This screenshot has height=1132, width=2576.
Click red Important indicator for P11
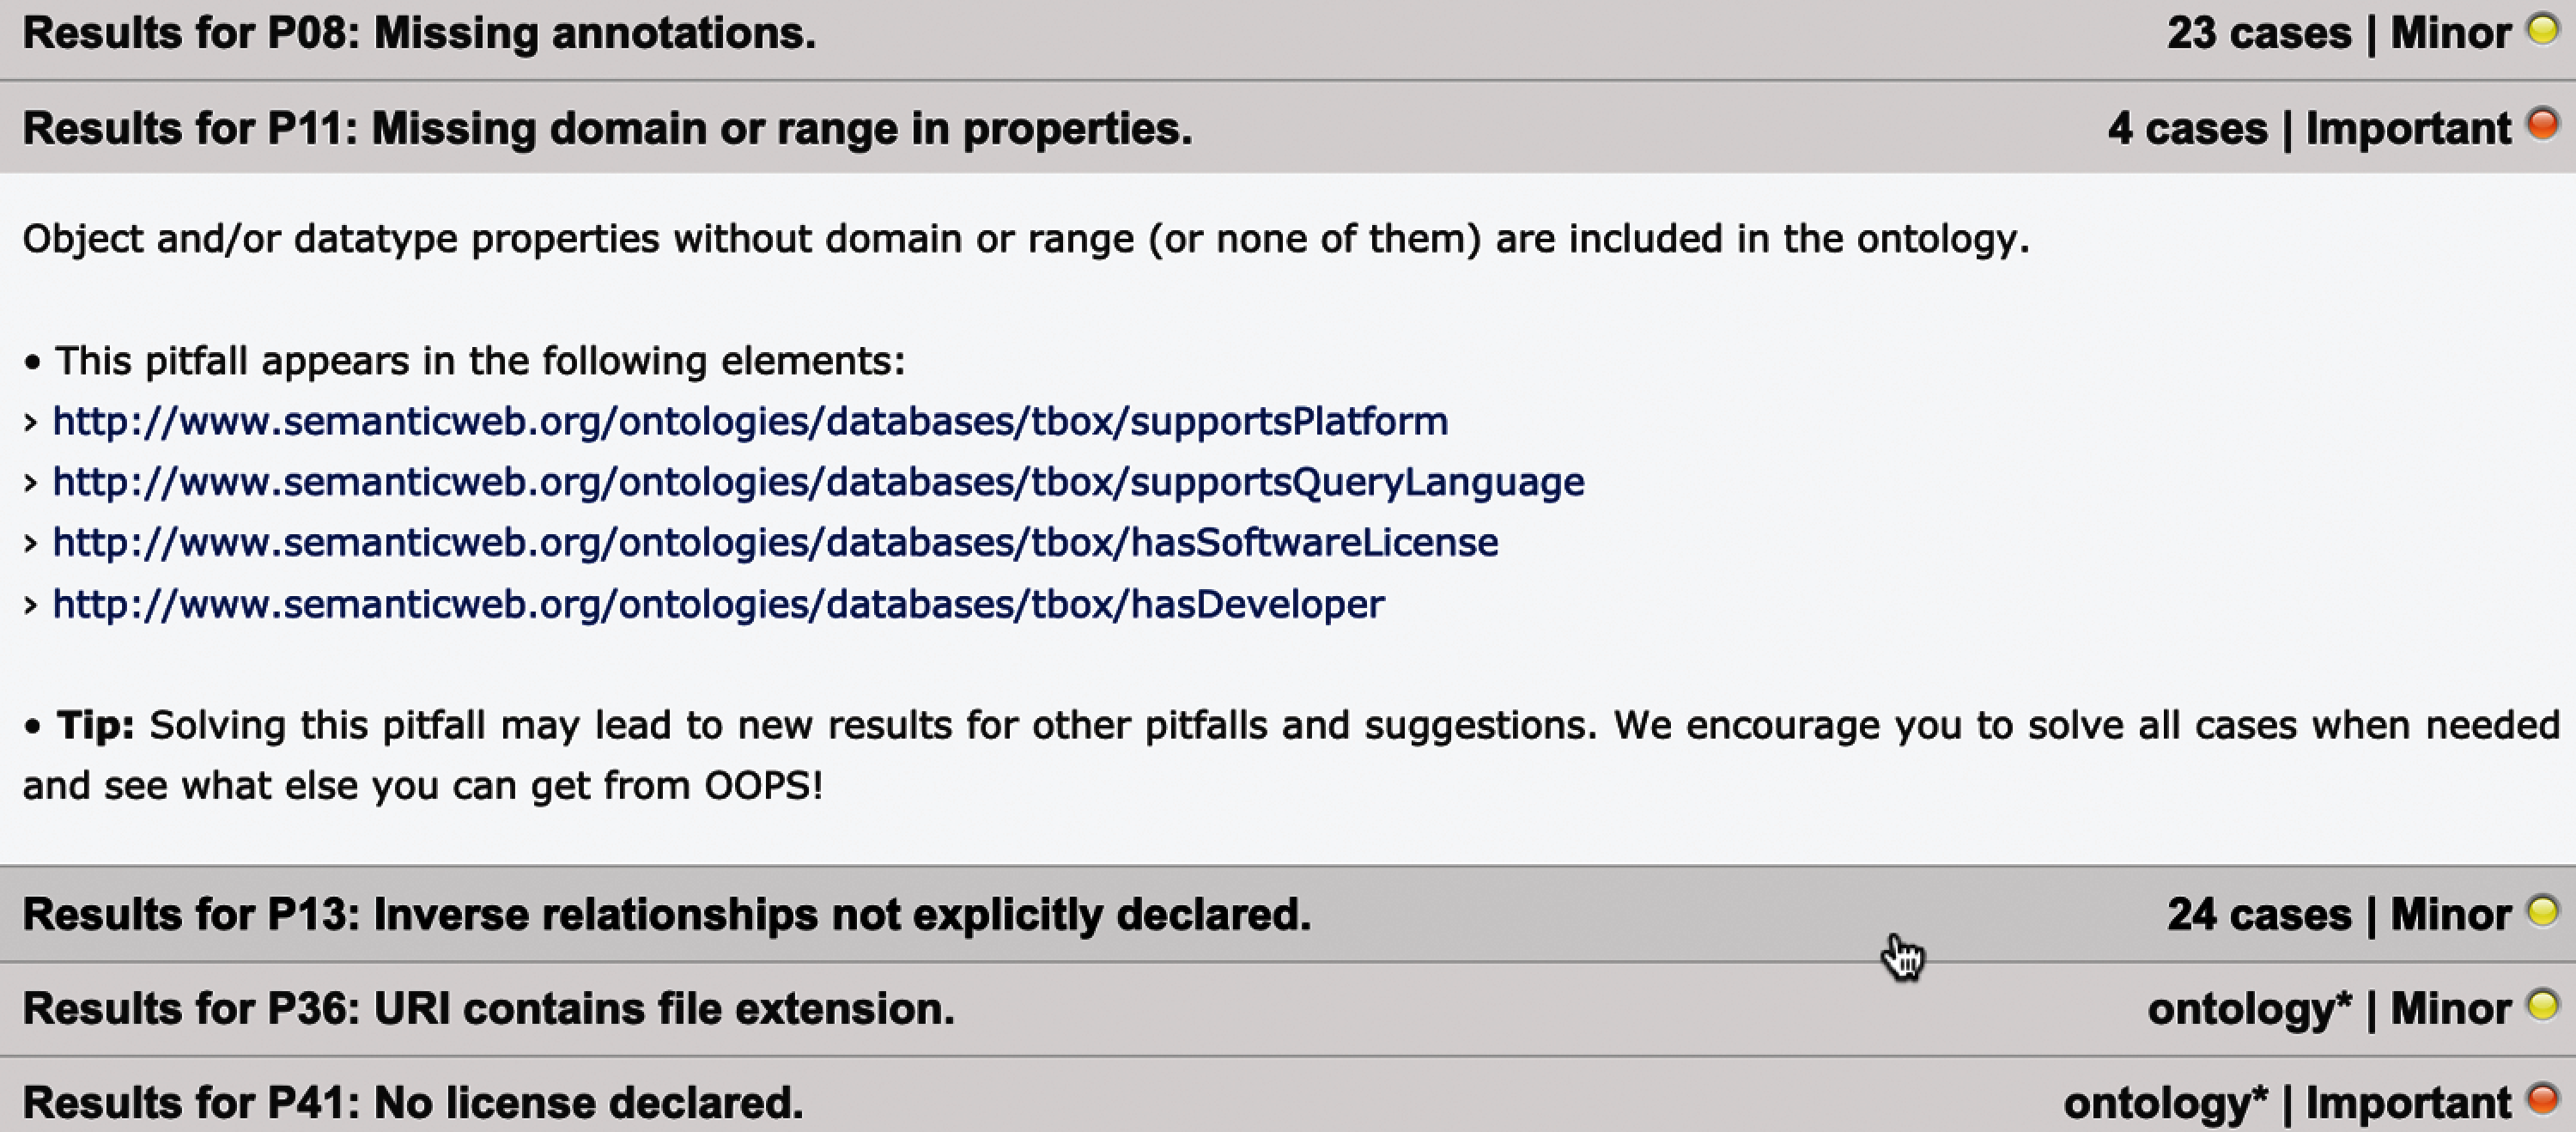(2541, 125)
